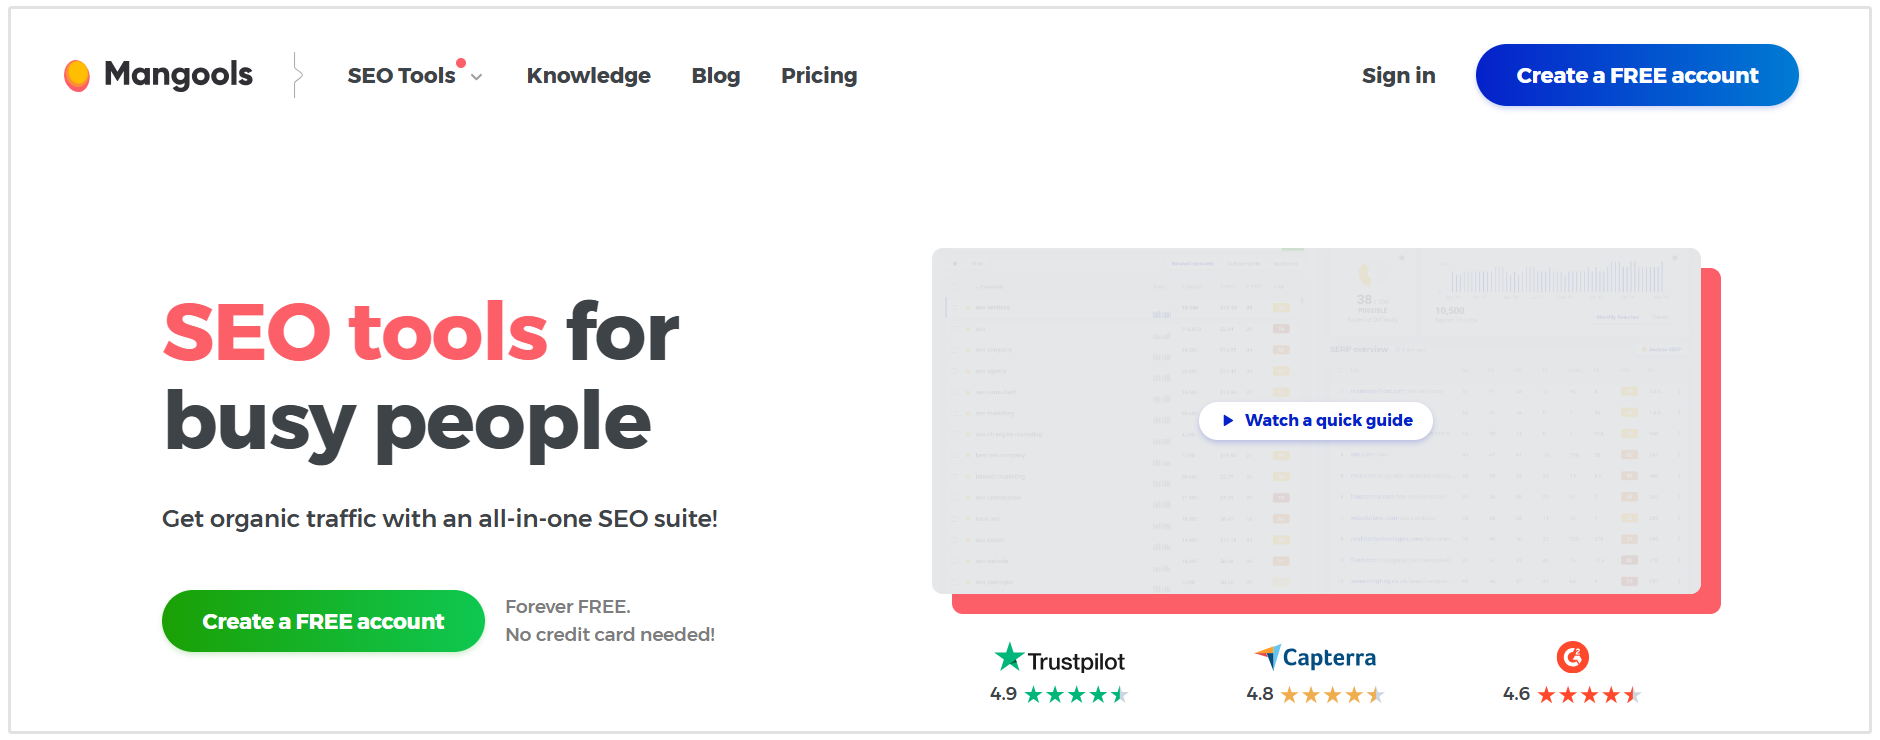Go to the Knowledge menu item
This screenshot has height=740, width=1880.
pyautogui.click(x=588, y=76)
